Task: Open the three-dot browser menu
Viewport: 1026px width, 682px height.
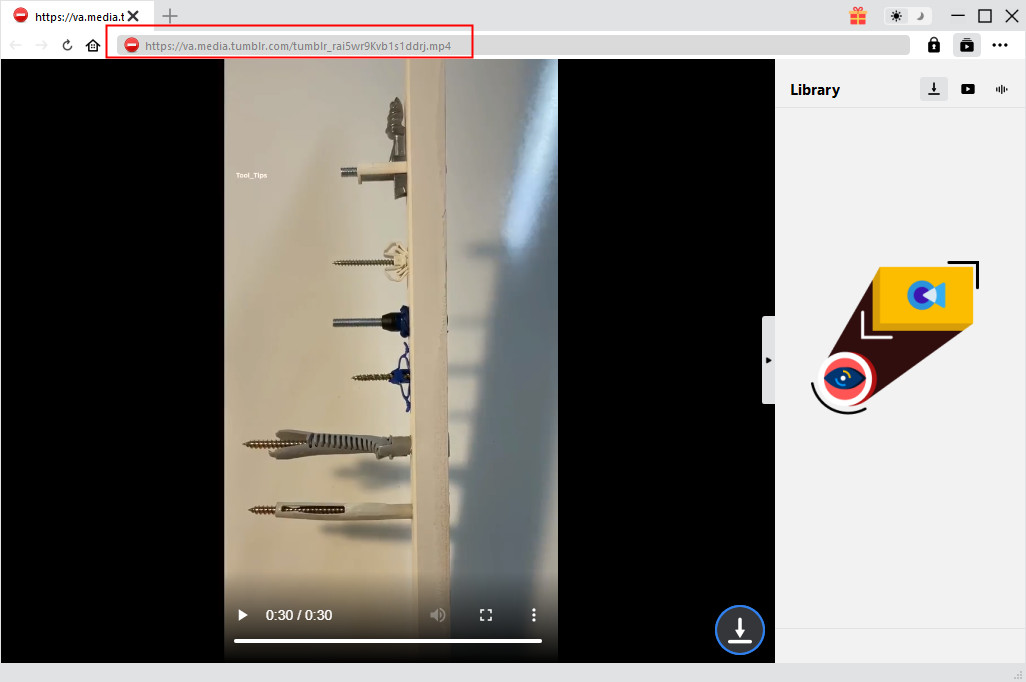Action: pos(1000,45)
